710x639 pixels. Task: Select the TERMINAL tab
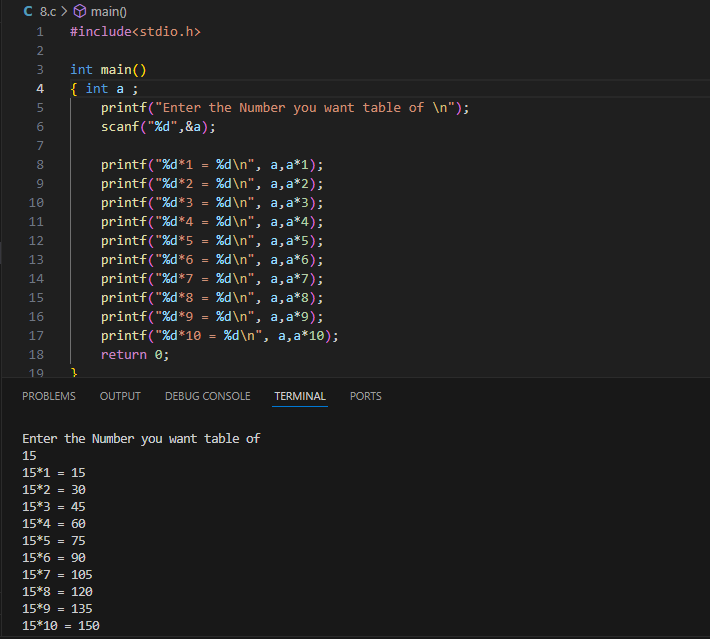(300, 396)
